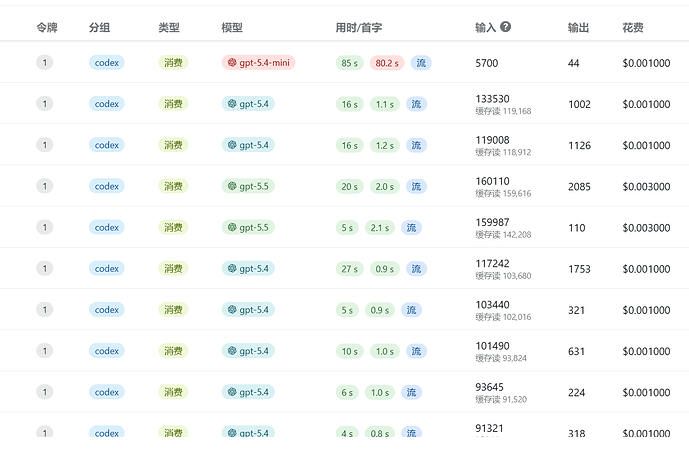The image size is (689, 452).
Task: Click the token badge 1 in 101490 row
Action: (x=44, y=351)
